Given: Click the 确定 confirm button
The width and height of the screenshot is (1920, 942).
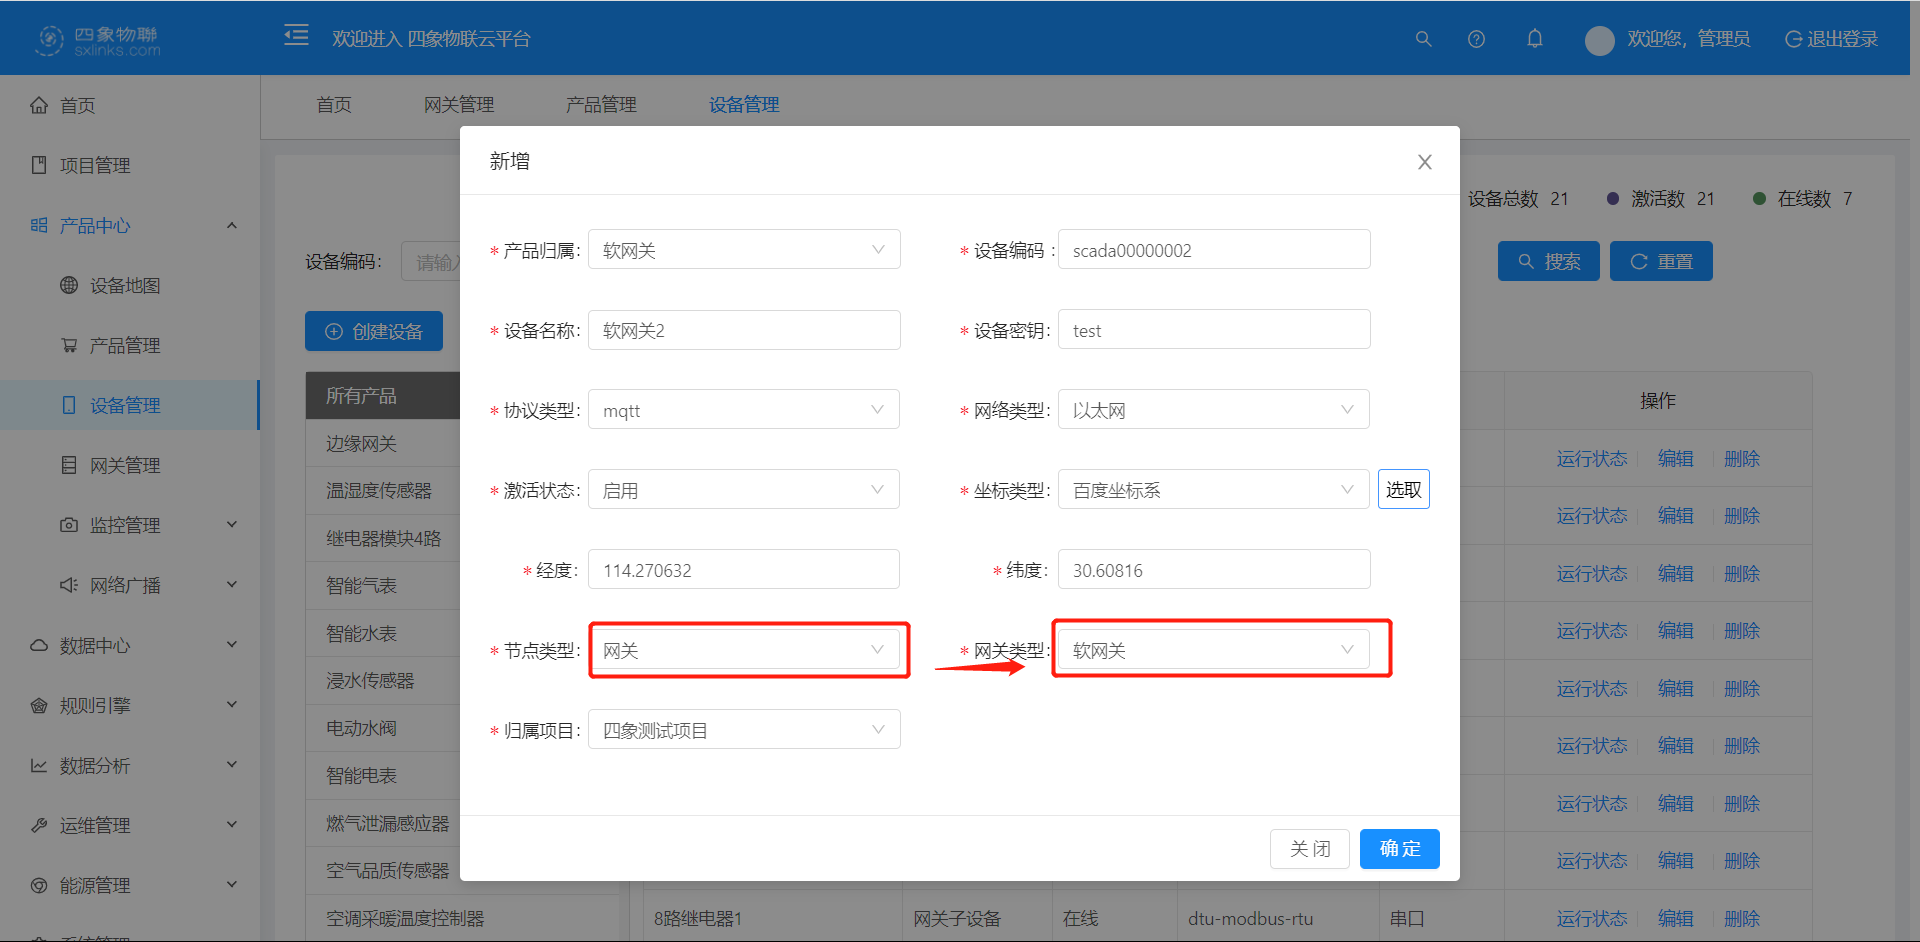Looking at the screenshot, I should coord(1399,848).
